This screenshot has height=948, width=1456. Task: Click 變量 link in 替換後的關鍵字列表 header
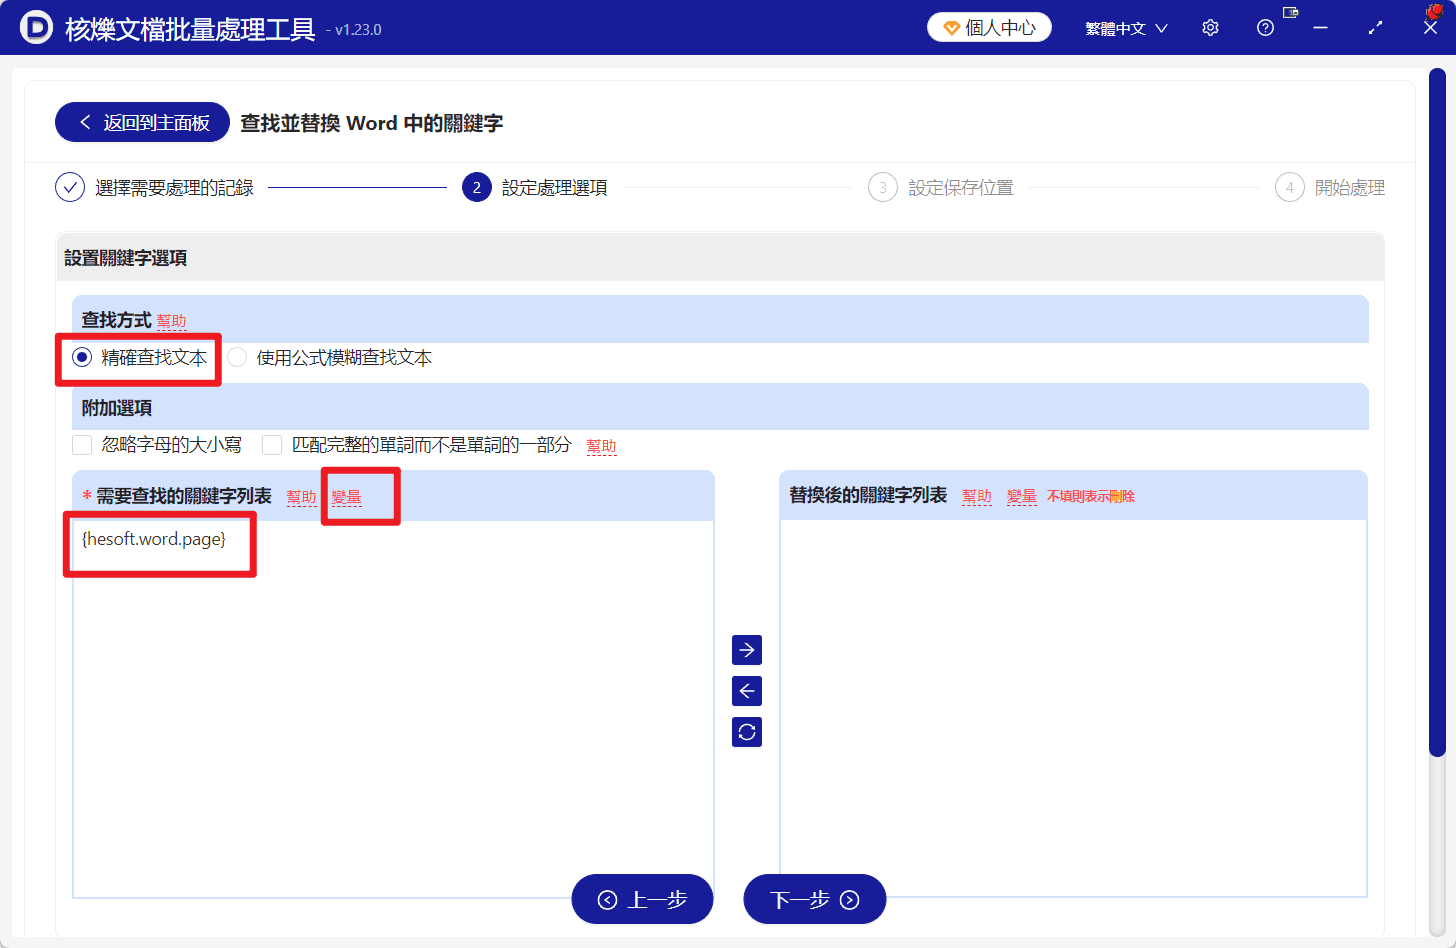coord(1022,496)
